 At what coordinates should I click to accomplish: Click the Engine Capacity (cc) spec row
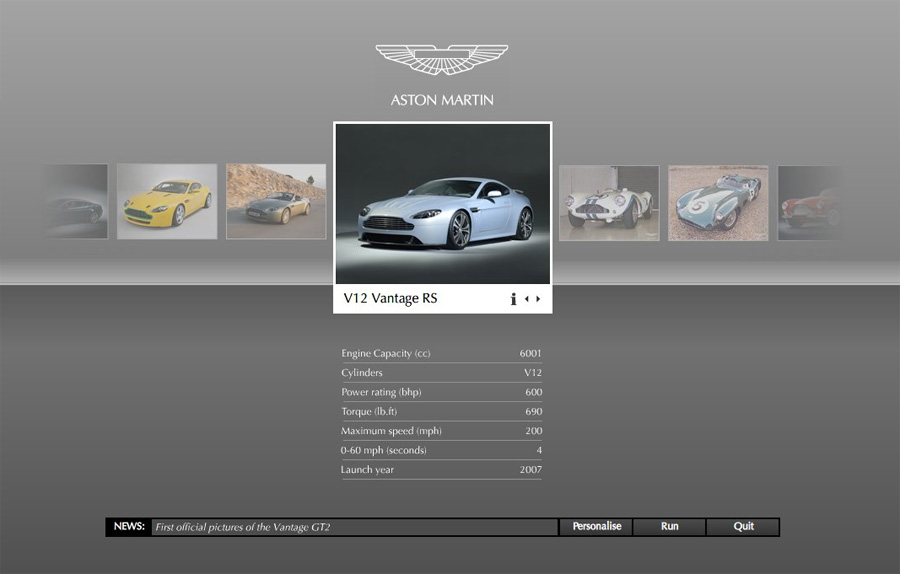click(441, 353)
